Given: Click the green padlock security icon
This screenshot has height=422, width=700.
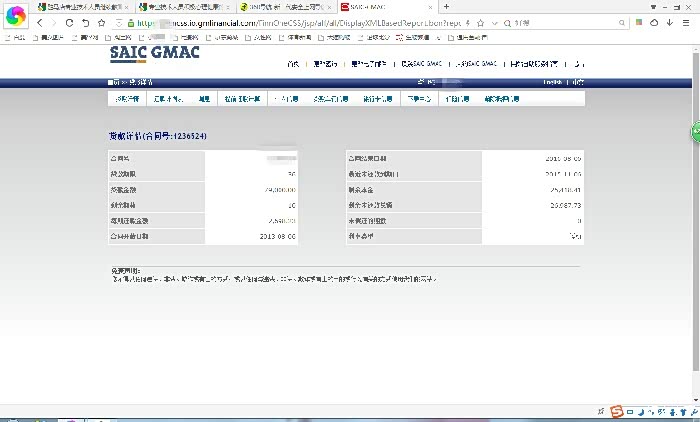Looking at the screenshot, I should click(x=131, y=23).
